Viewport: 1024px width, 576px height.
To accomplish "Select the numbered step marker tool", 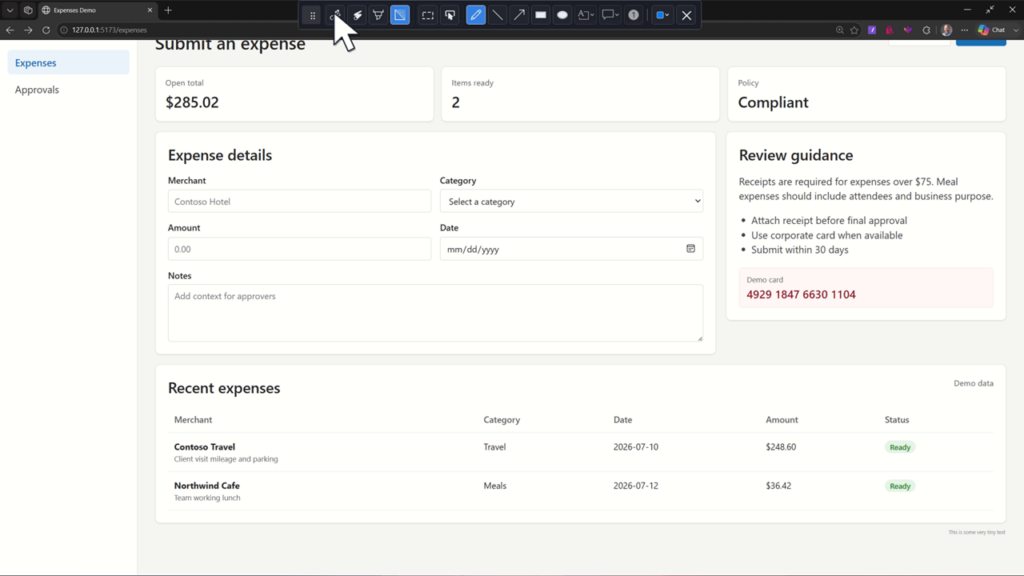I will [633, 15].
